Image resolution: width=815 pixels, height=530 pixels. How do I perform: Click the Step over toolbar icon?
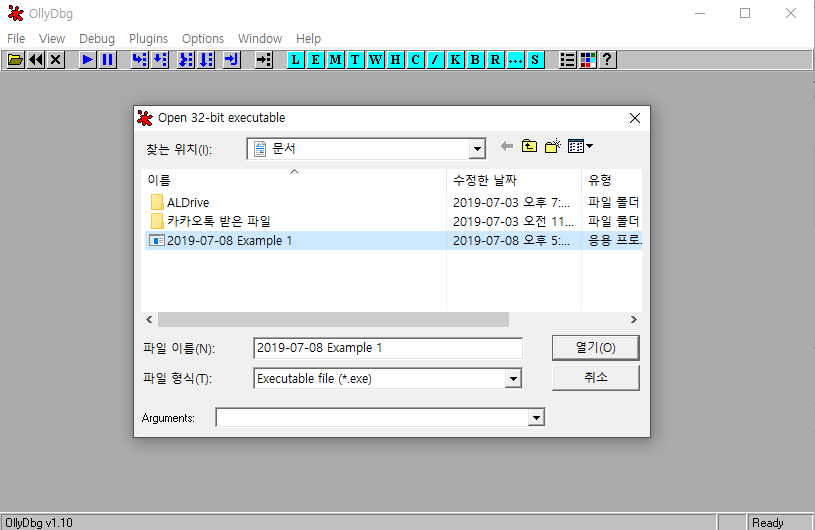tap(160, 60)
